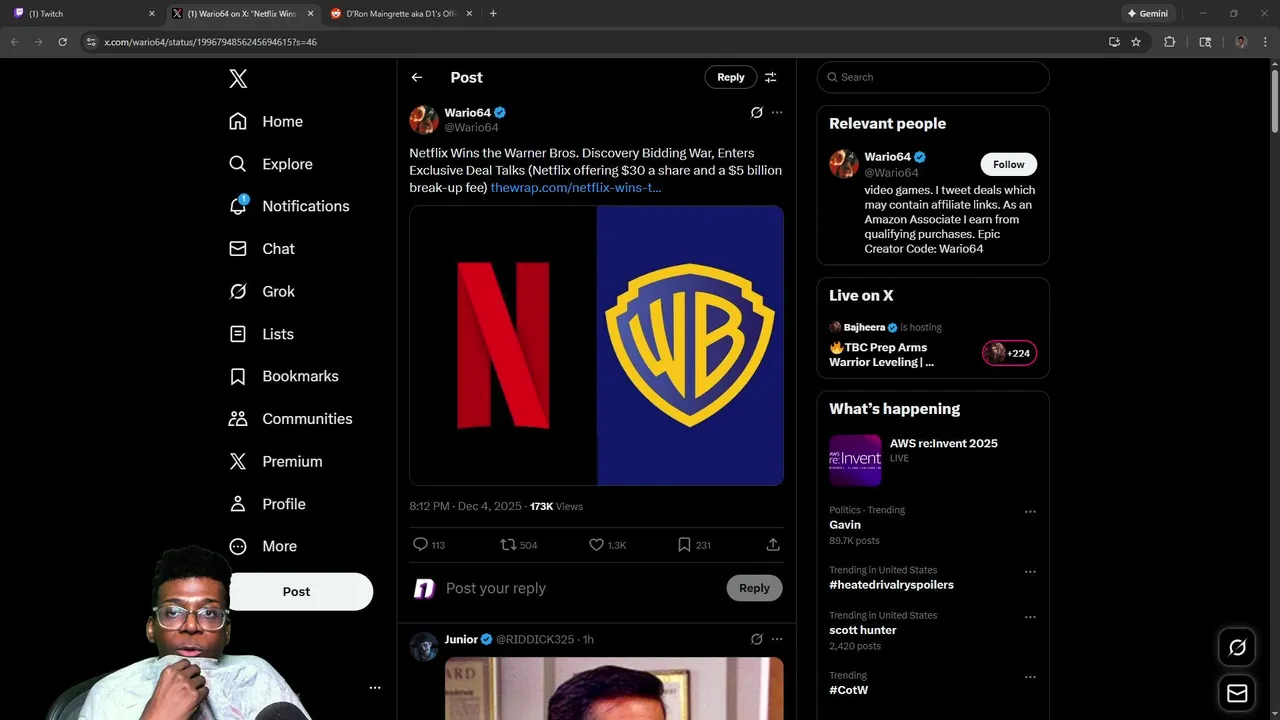Click Grok icon on Wario64 post
Screen dimensions: 1280x720
[757, 112]
